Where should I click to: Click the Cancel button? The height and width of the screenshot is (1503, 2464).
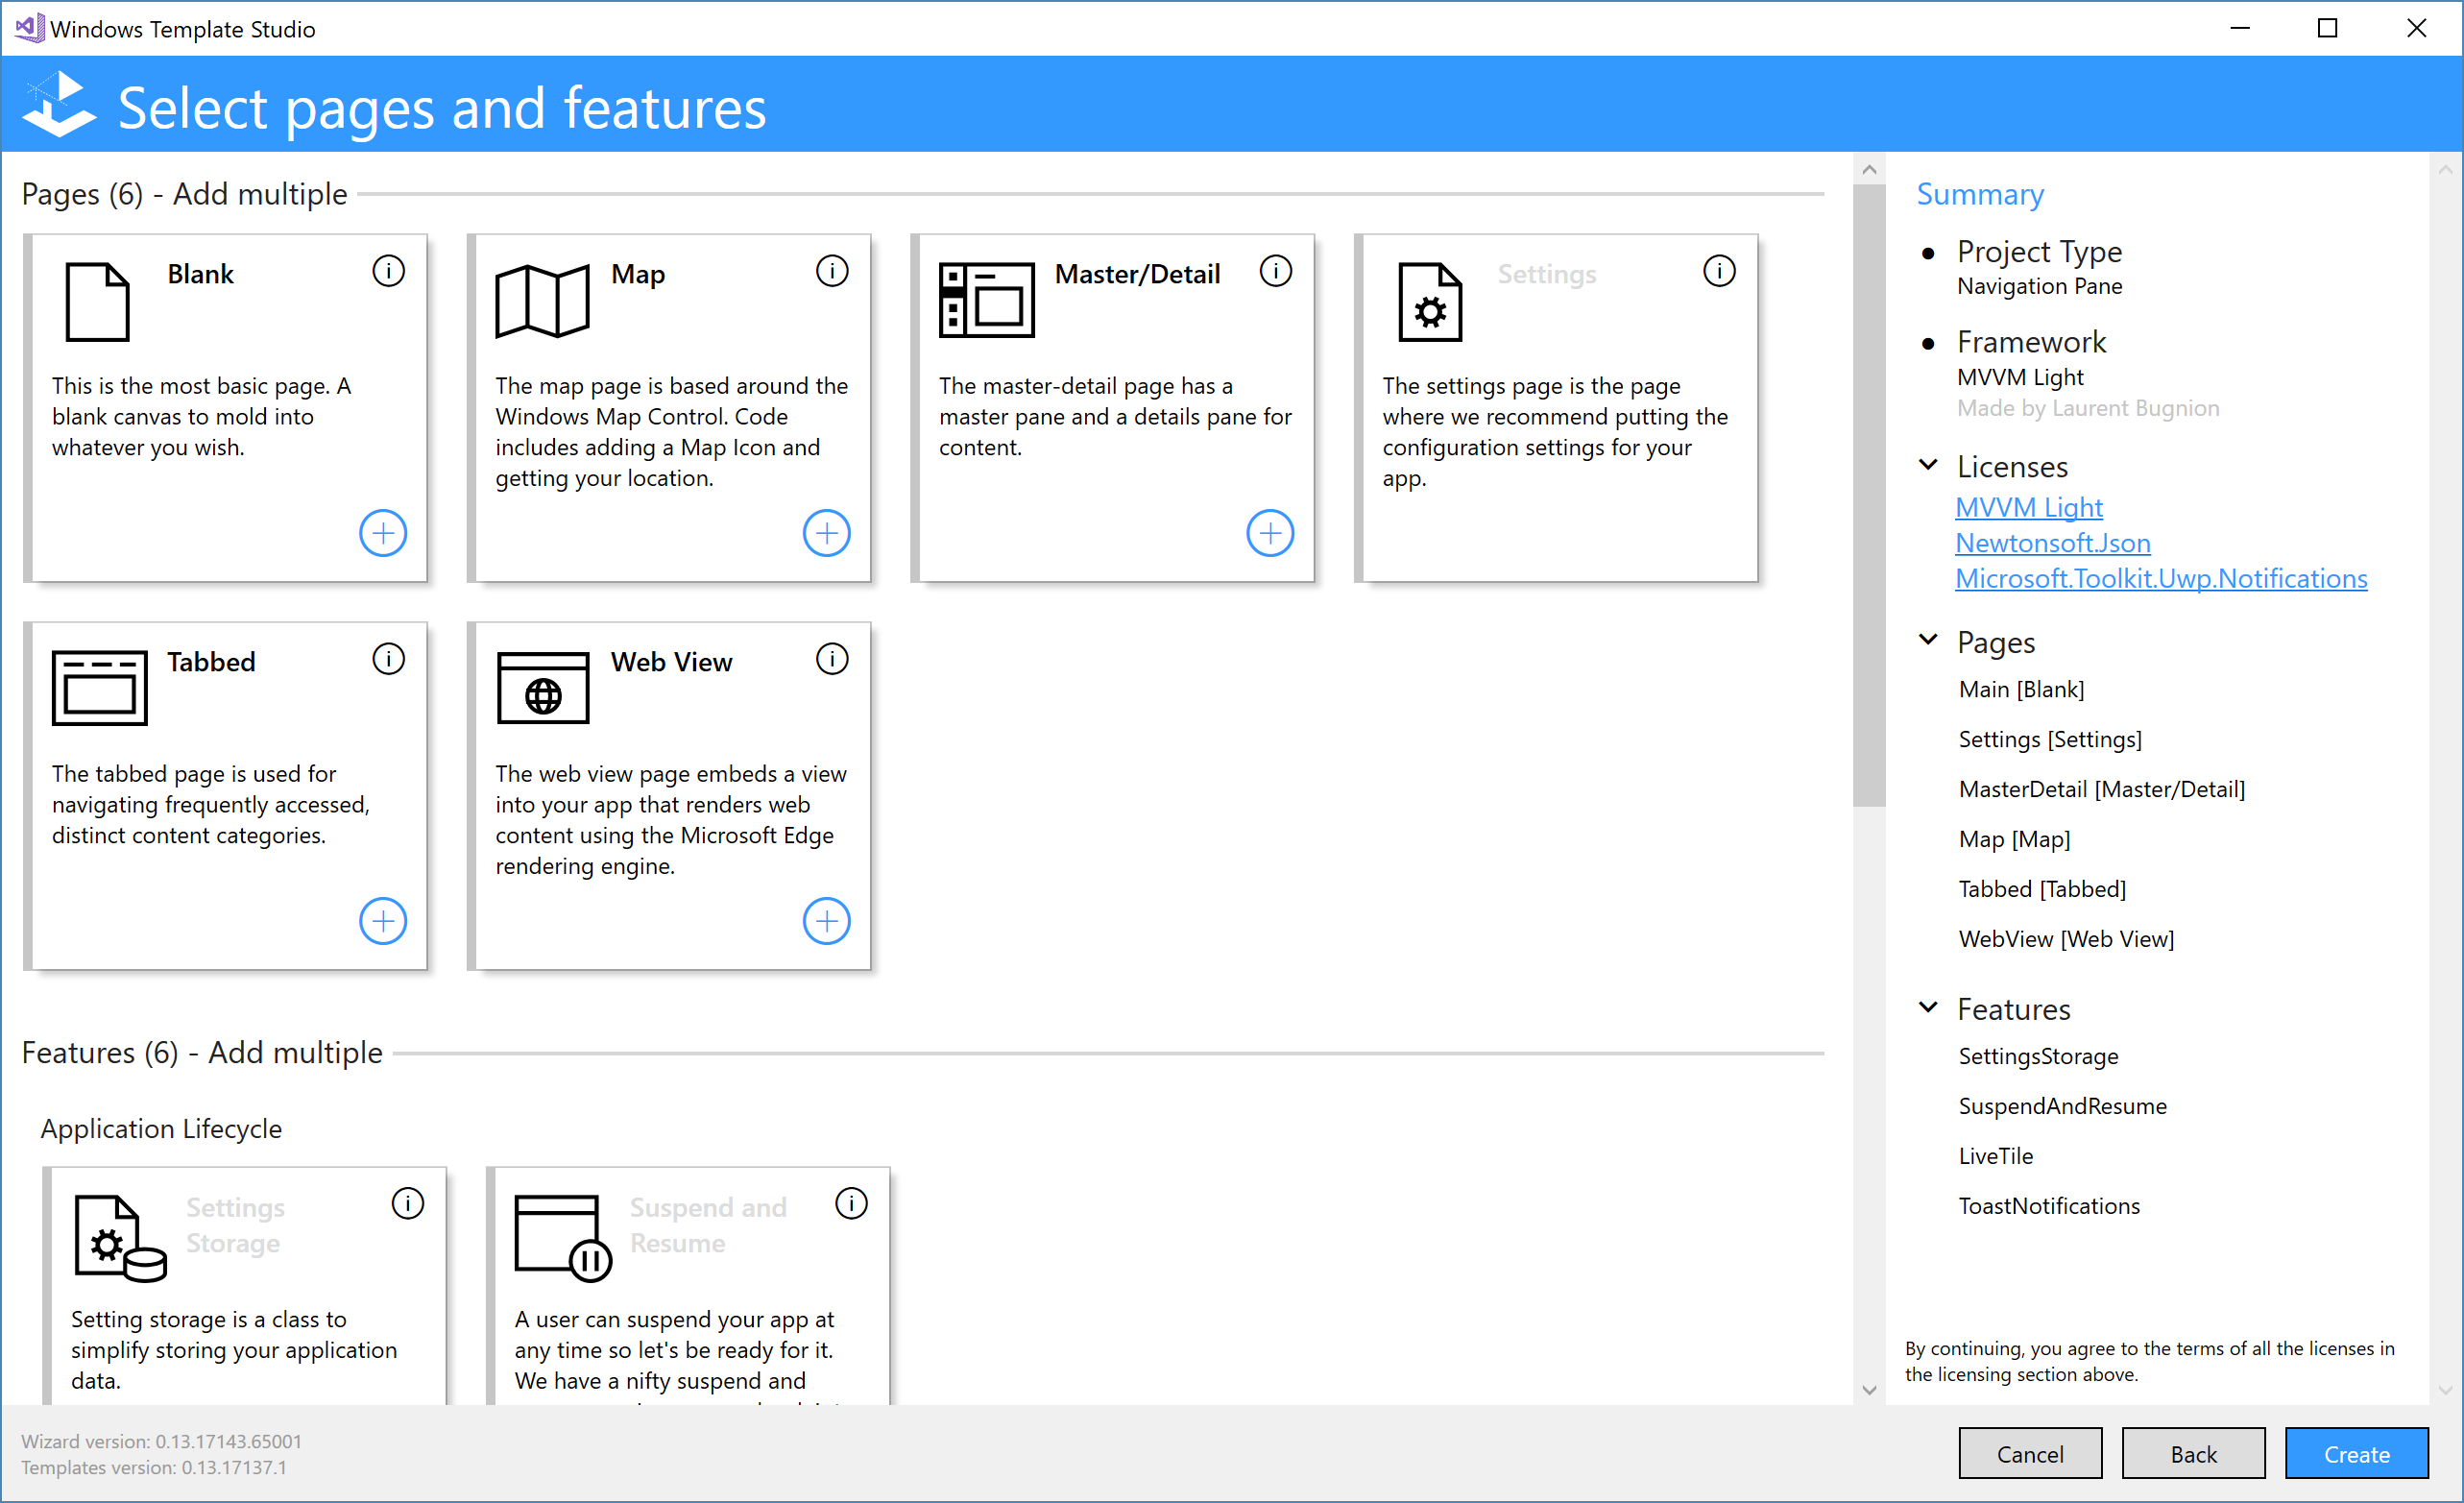2030,1454
